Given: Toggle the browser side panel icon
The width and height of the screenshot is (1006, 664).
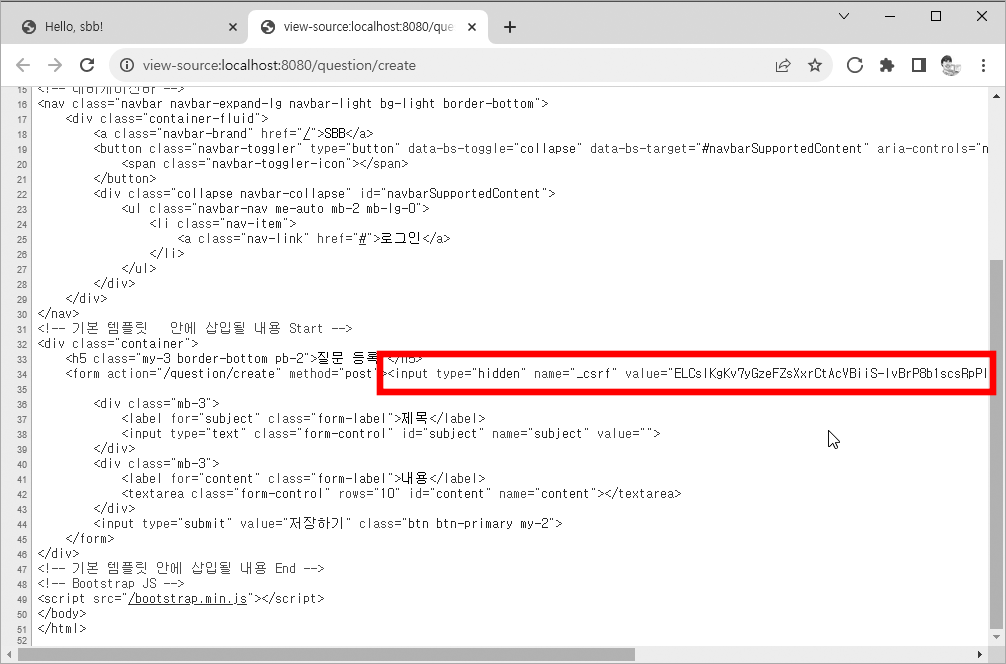Looking at the screenshot, I should coord(919,65).
